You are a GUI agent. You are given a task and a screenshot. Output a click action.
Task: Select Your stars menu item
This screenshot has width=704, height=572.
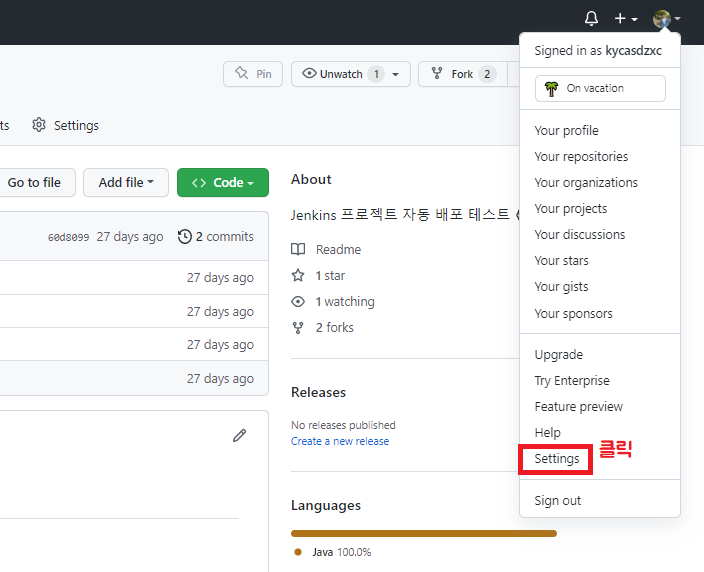click(561, 261)
